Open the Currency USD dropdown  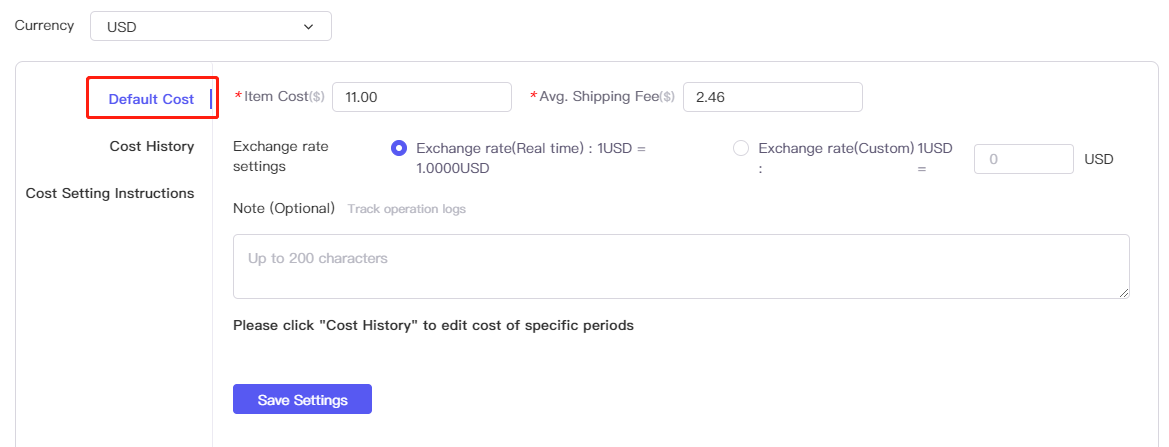point(210,27)
